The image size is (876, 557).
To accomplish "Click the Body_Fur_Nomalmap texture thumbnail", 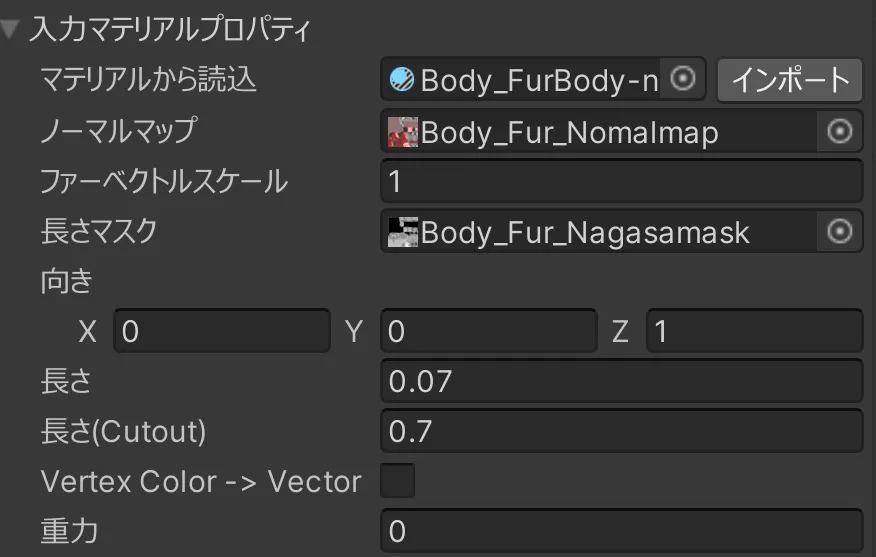I will [x=403, y=132].
